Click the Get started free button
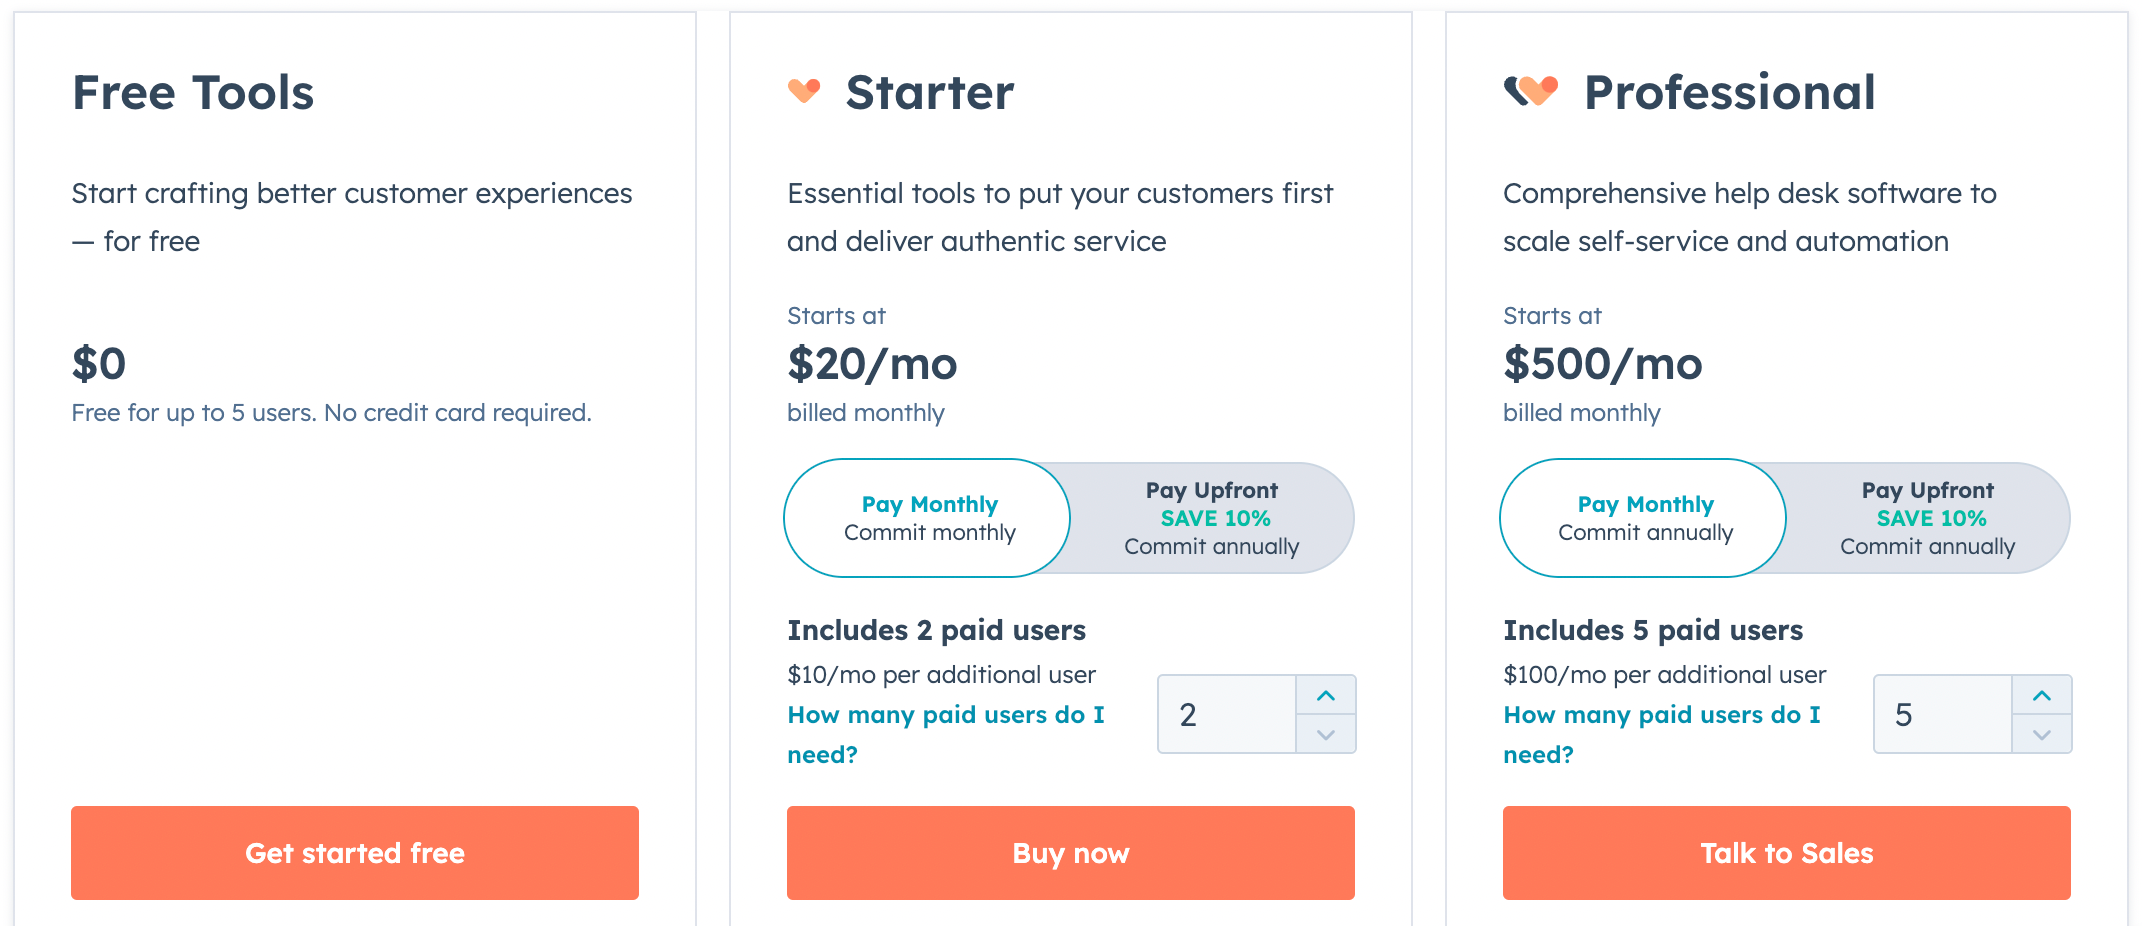Image resolution: width=2142 pixels, height=926 pixels. [x=355, y=853]
